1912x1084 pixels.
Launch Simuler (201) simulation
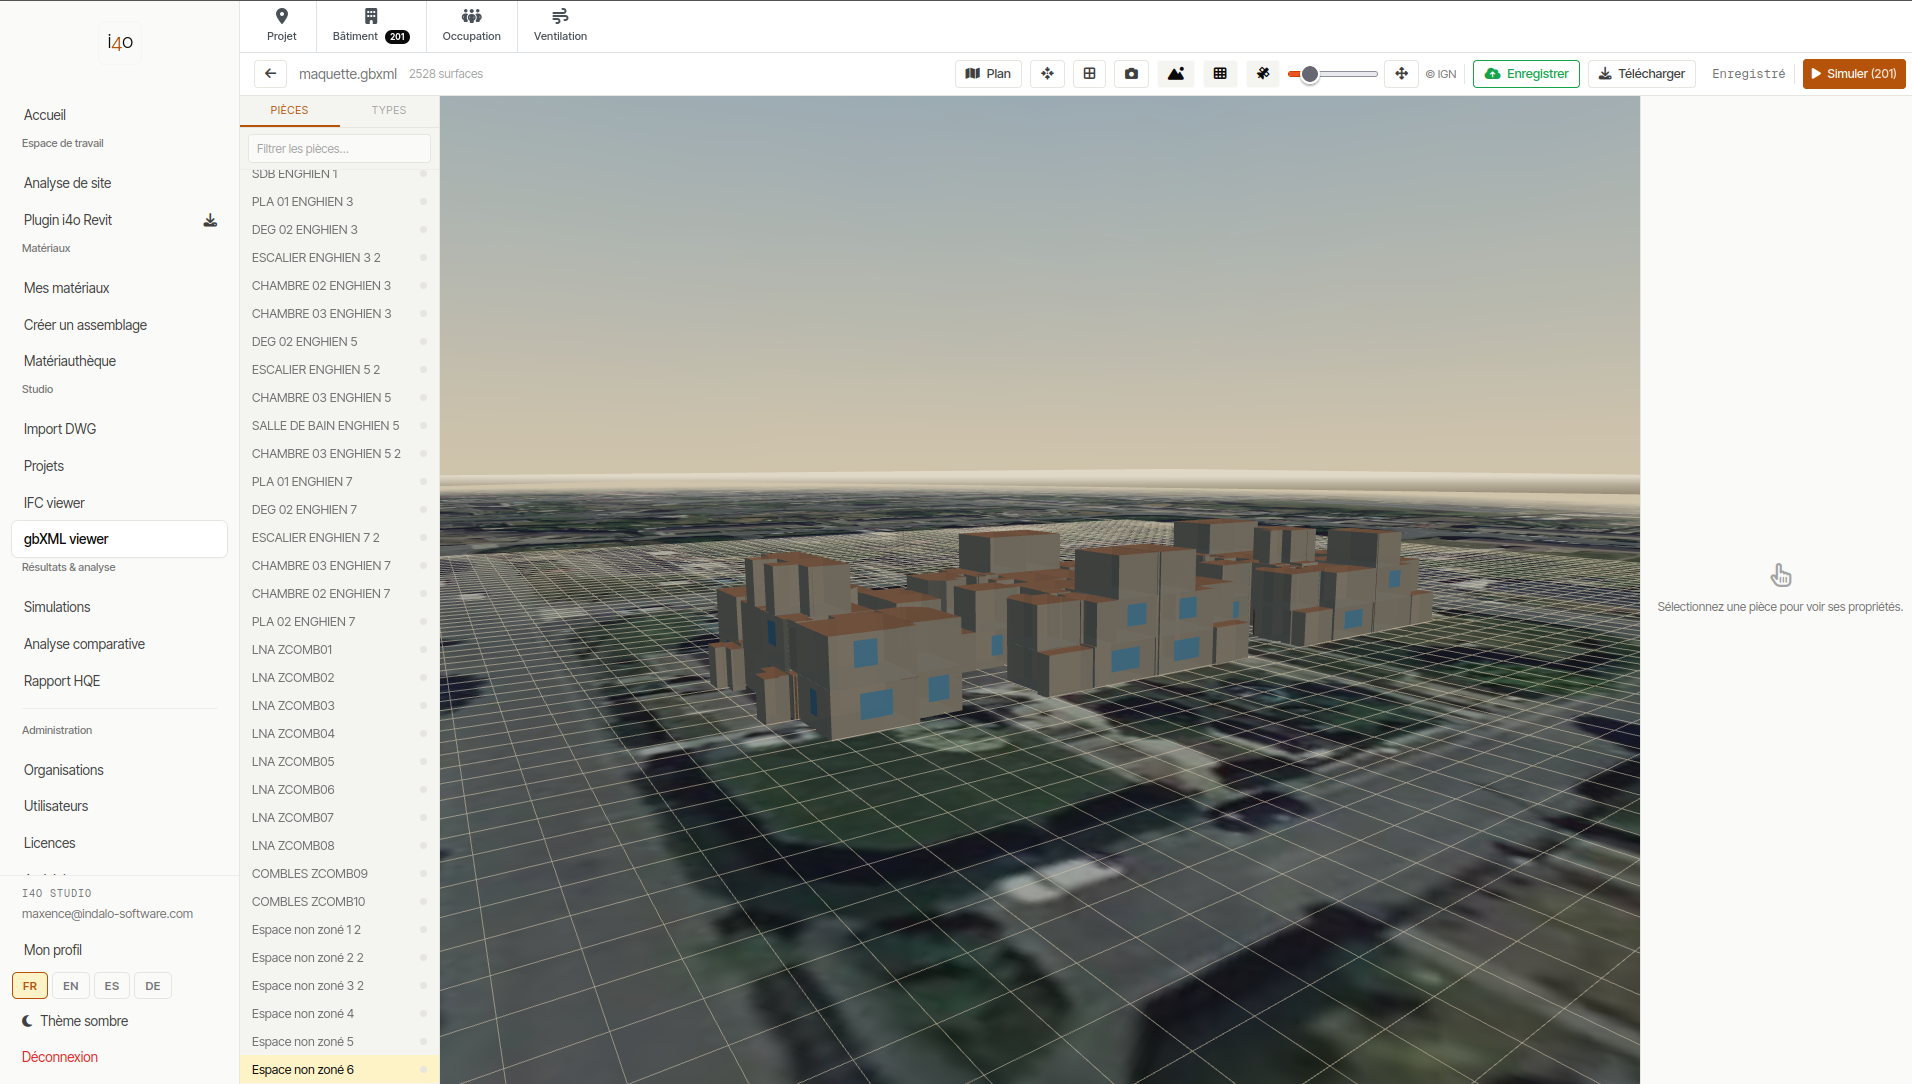[1853, 74]
